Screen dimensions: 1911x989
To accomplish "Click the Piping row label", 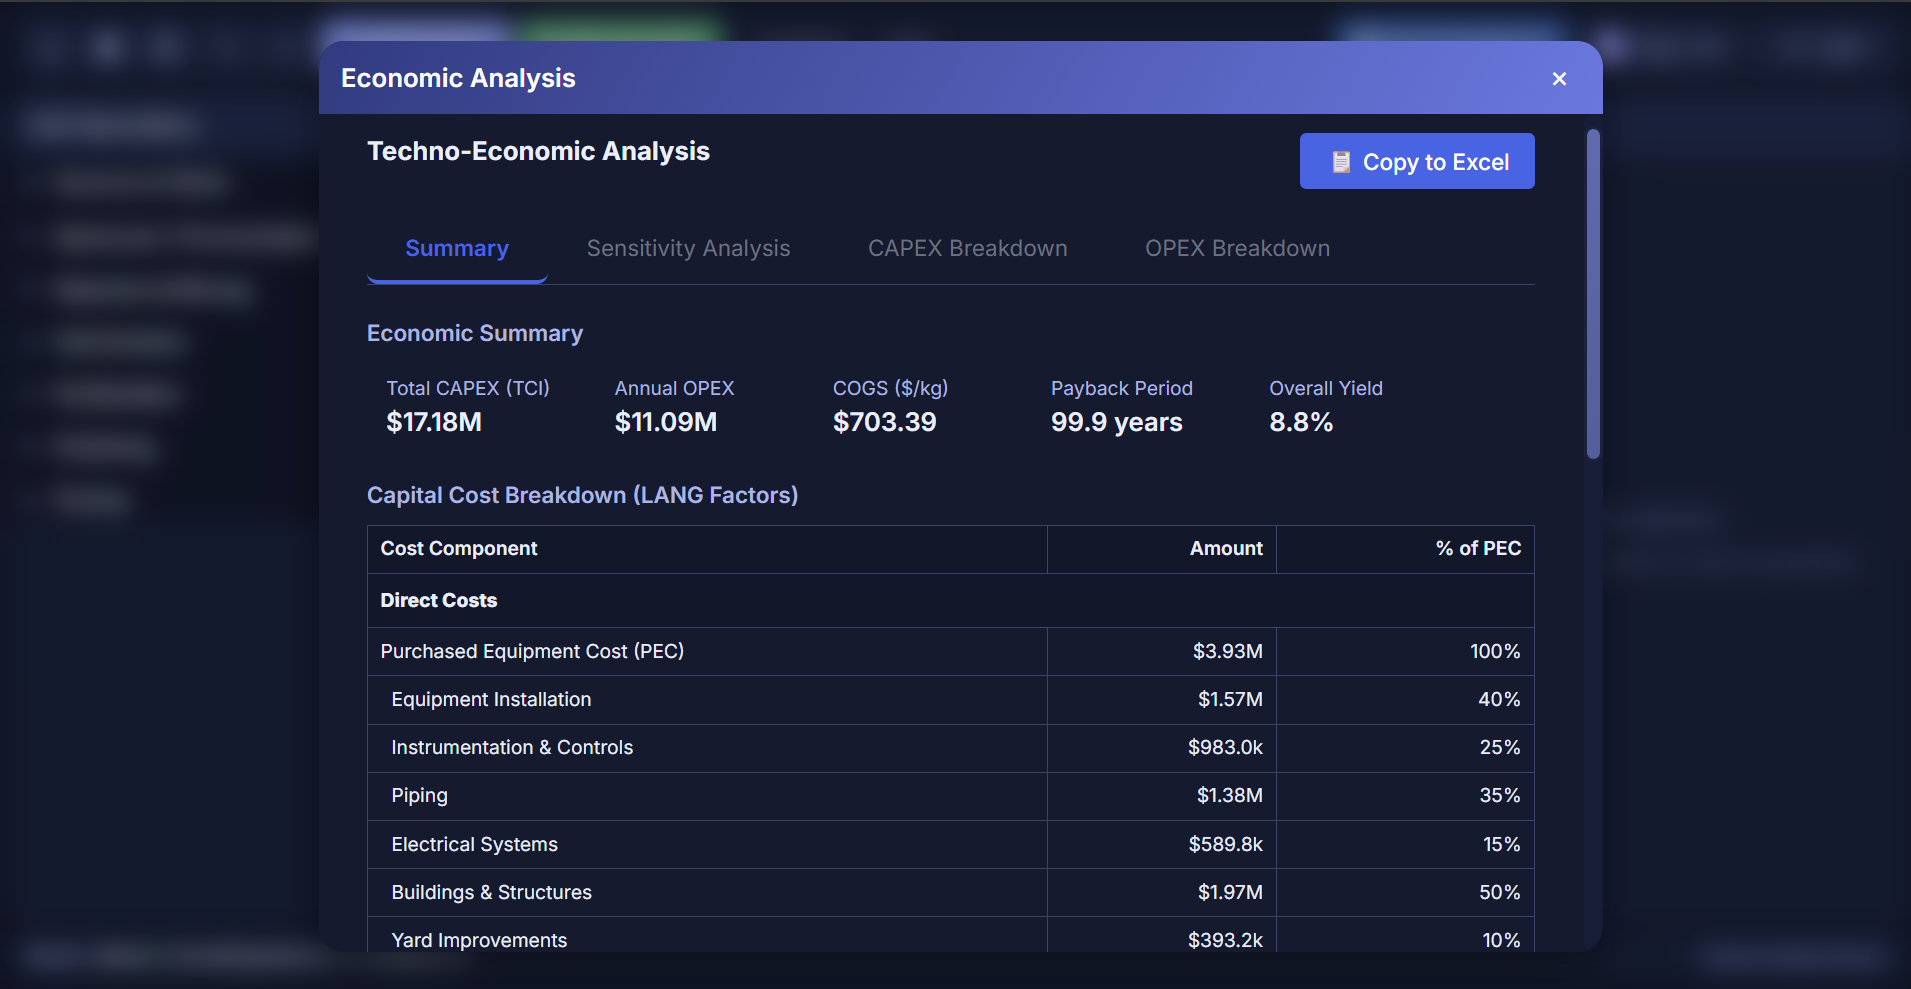I will coord(419,796).
